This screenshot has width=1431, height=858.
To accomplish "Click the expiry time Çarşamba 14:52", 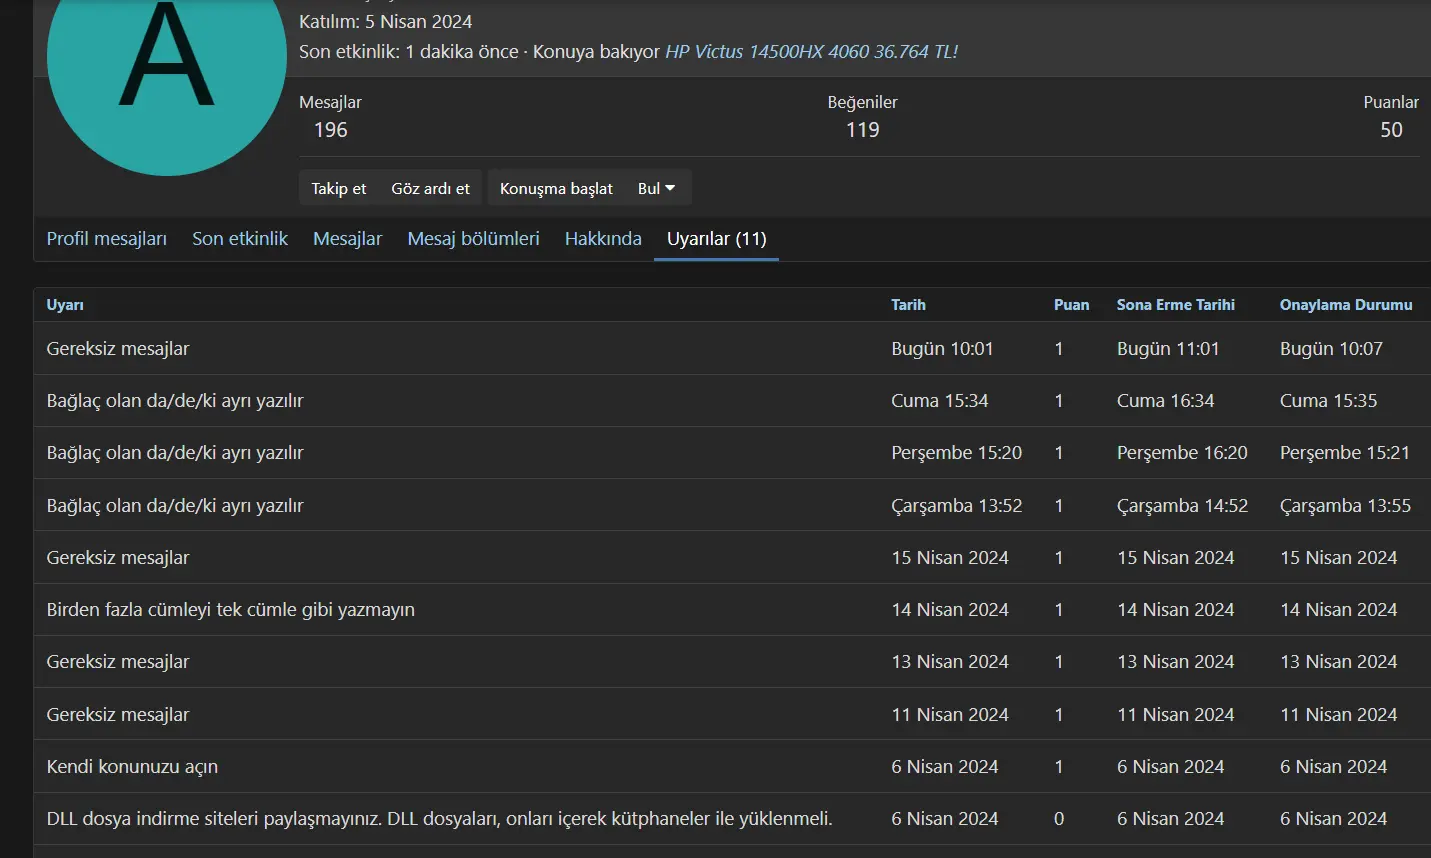I will click(x=1182, y=506).
